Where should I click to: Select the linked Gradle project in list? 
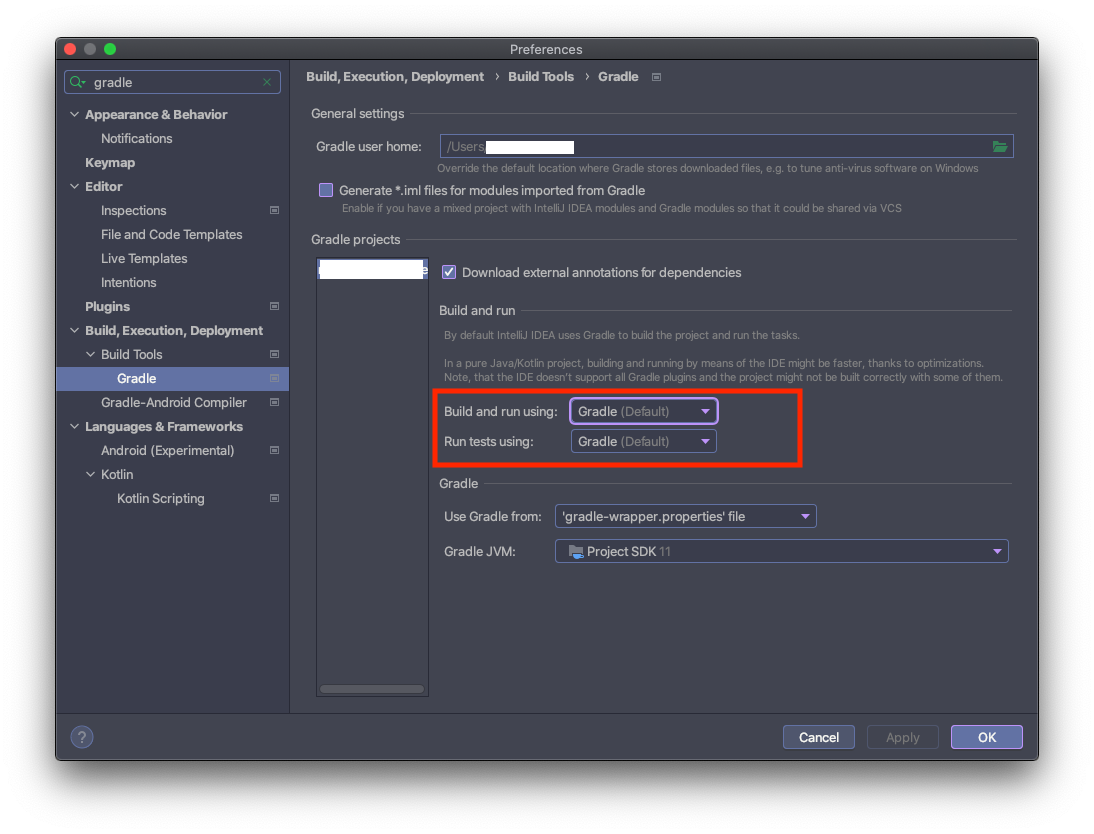[372, 269]
